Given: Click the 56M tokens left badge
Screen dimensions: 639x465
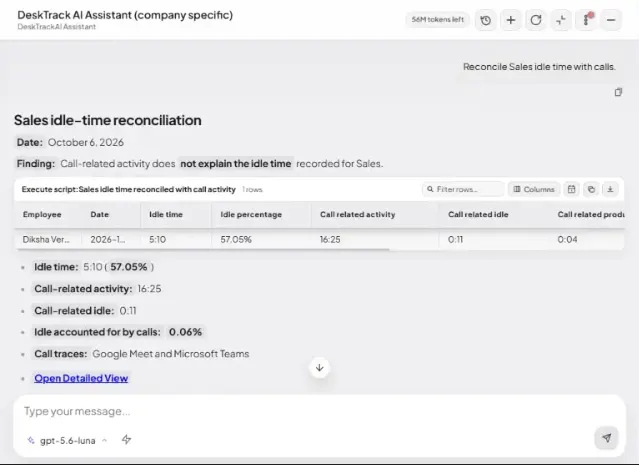Looking at the screenshot, I should pos(437,20).
